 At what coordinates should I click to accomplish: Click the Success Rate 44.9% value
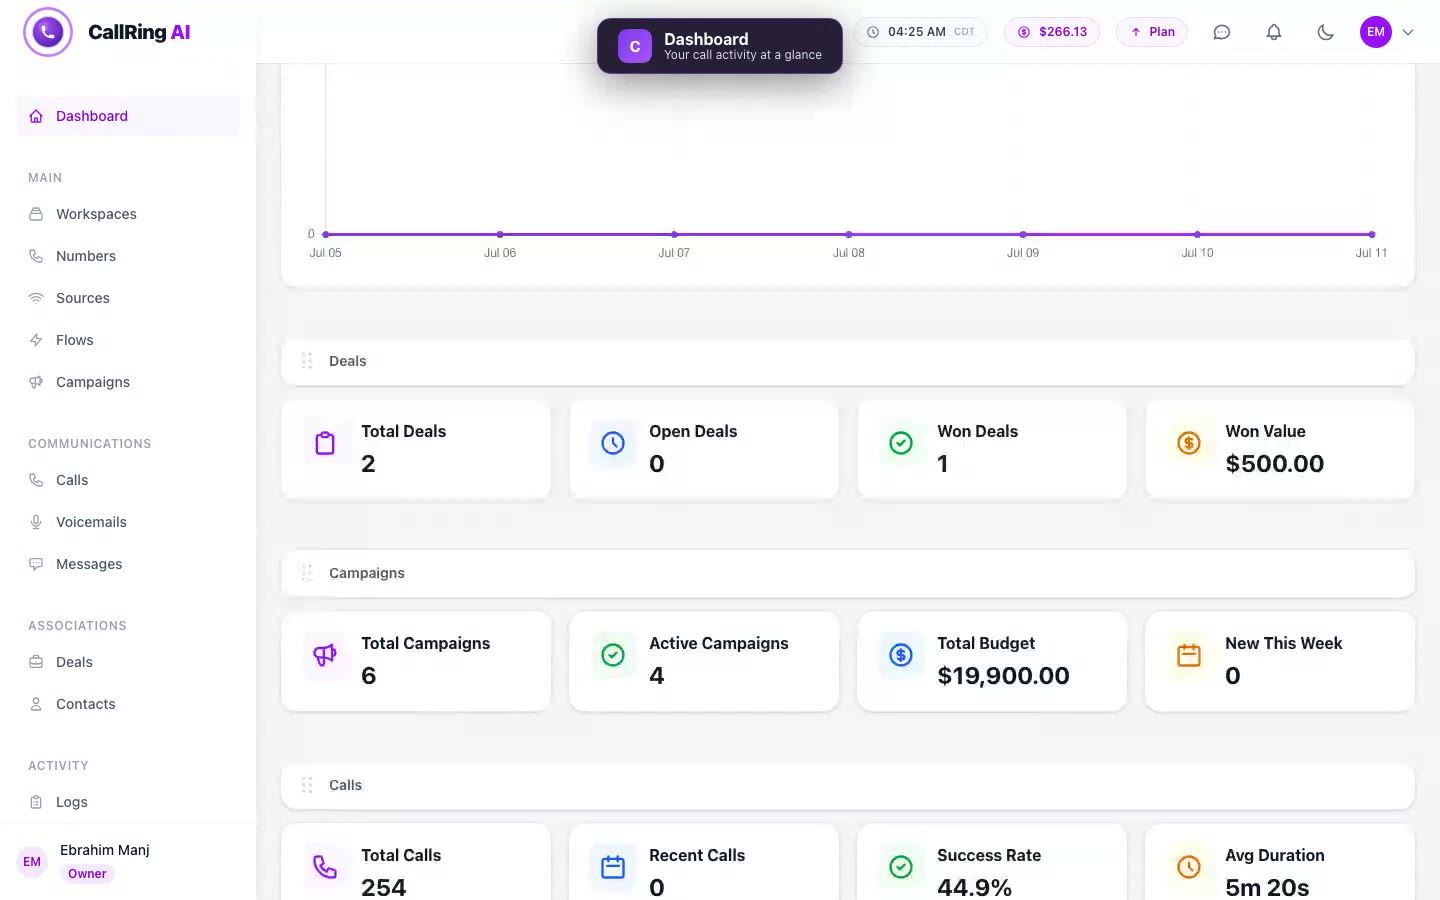pyautogui.click(x=975, y=887)
